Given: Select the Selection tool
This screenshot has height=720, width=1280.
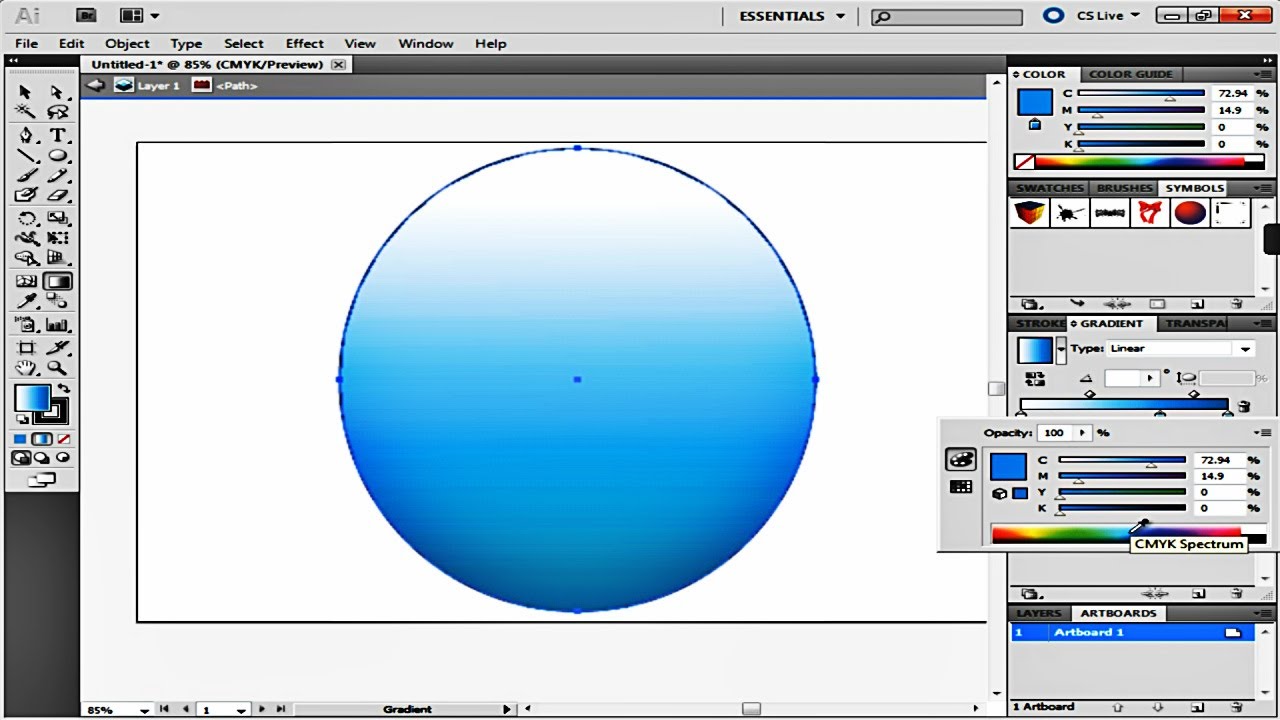Looking at the screenshot, I should coord(25,91).
